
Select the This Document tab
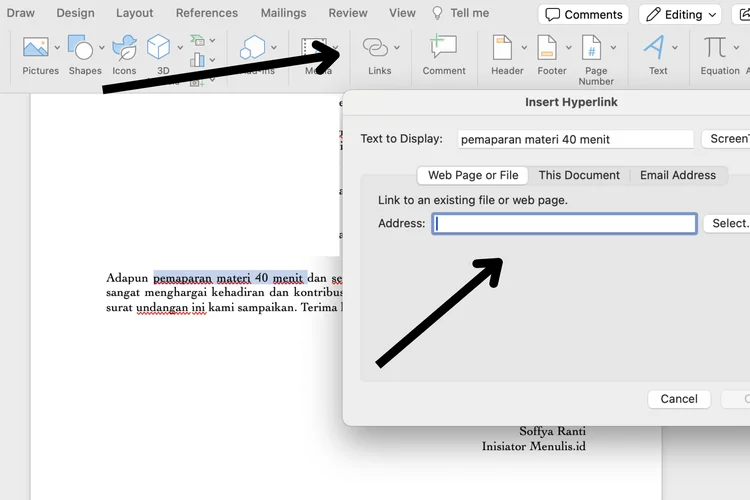click(x=579, y=175)
